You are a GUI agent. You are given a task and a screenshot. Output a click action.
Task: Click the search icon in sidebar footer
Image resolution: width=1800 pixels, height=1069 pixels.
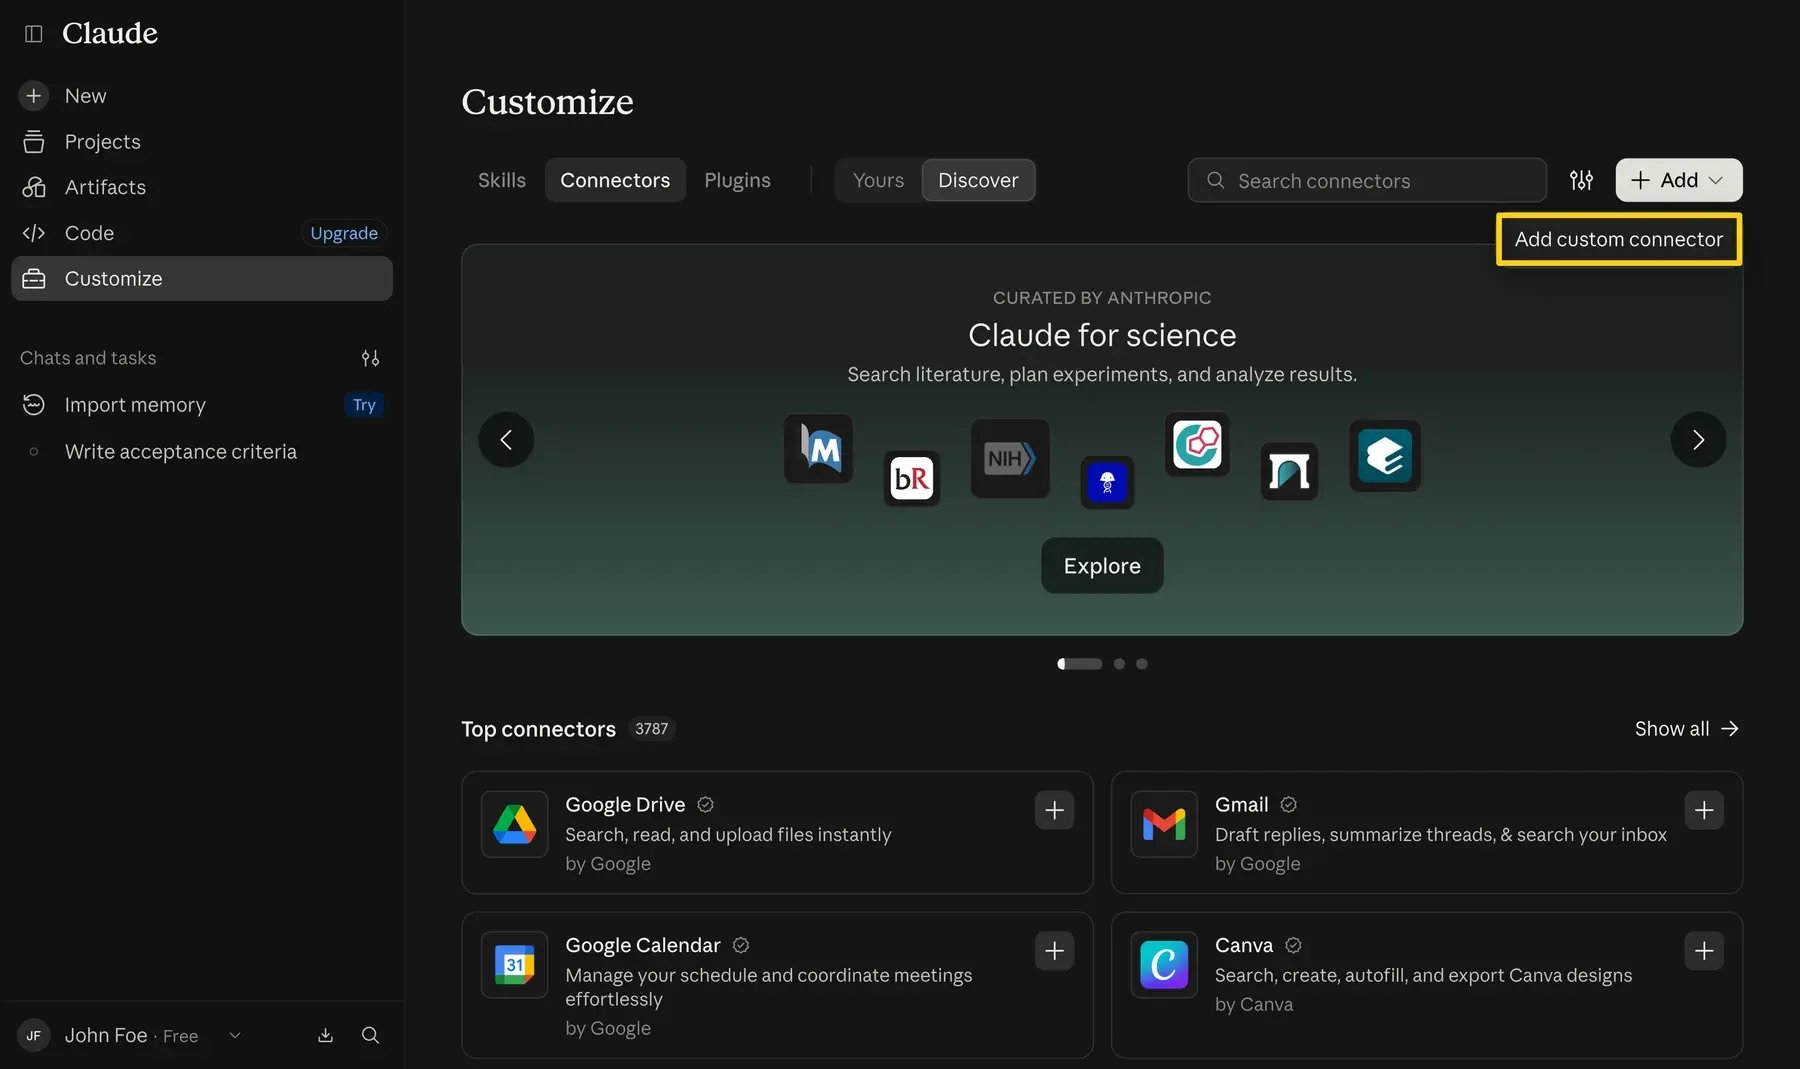tap(370, 1035)
